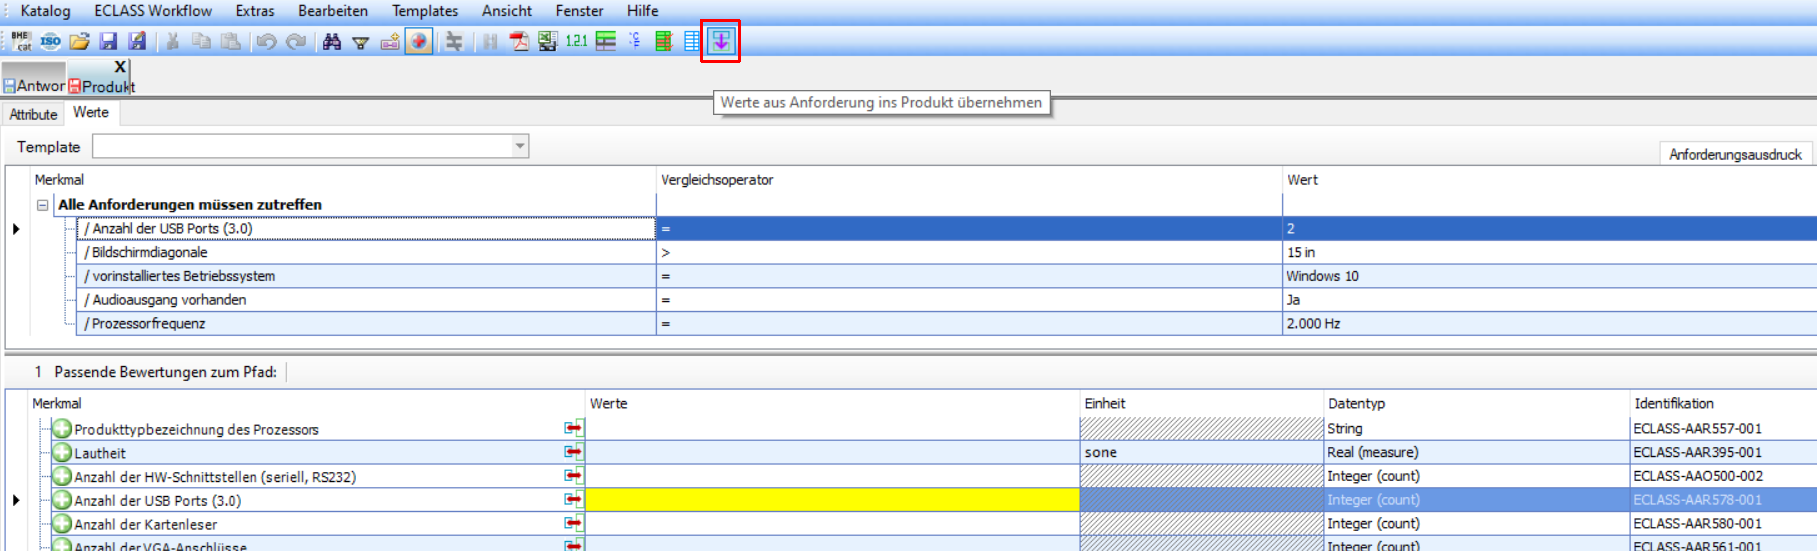The width and height of the screenshot is (1817, 551).
Task: Switch to the Attribute tab
Action: coord(33,114)
